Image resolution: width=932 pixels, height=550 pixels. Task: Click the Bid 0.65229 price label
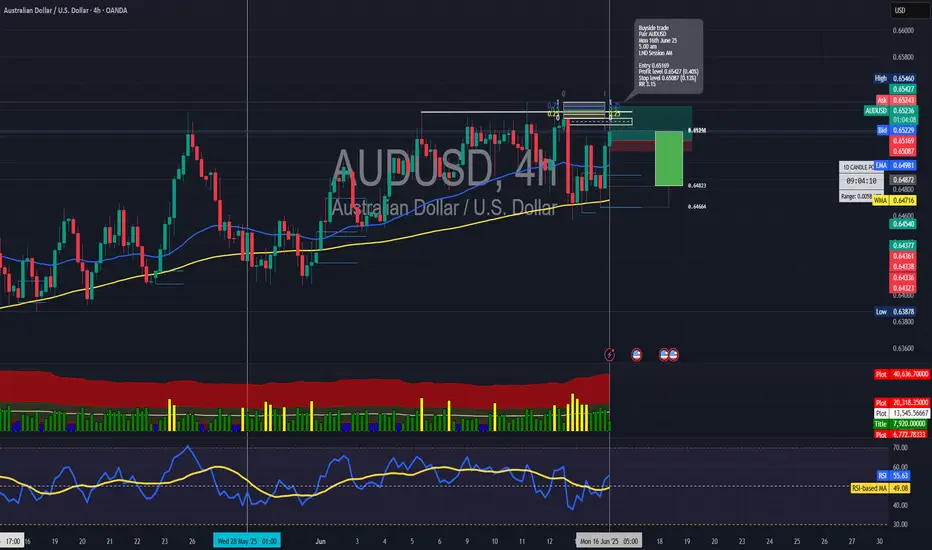click(896, 130)
